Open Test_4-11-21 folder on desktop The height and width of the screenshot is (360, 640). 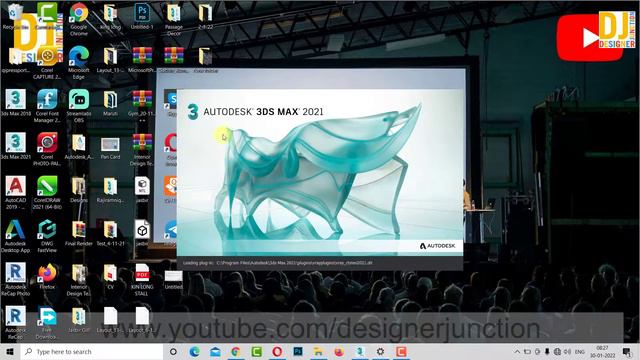coord(110,233)
